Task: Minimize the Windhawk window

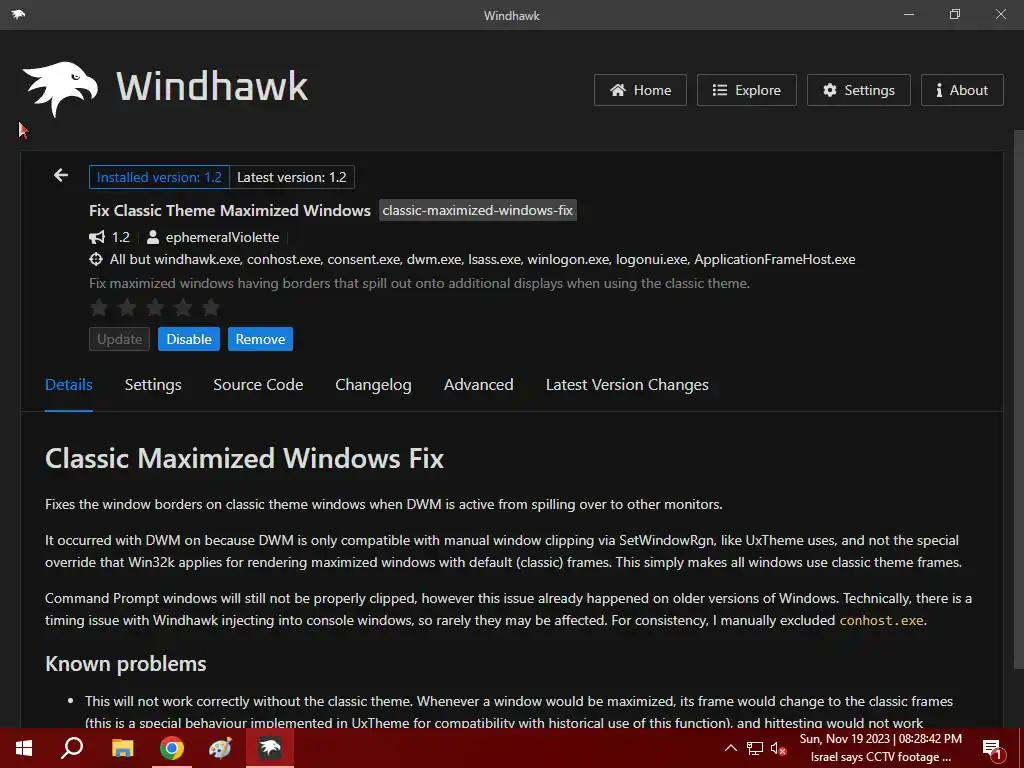Action: pos(908,14)
